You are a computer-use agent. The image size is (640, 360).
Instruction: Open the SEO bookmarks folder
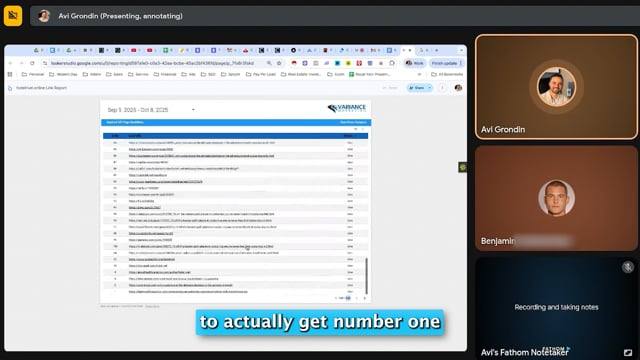208,74
